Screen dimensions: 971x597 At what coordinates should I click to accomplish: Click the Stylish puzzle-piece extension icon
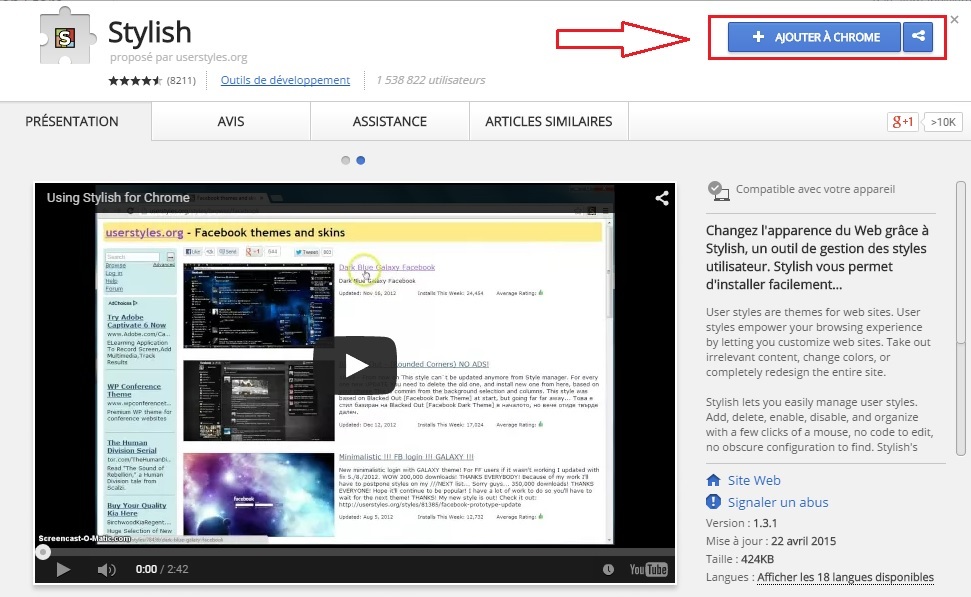pos(67,37)
